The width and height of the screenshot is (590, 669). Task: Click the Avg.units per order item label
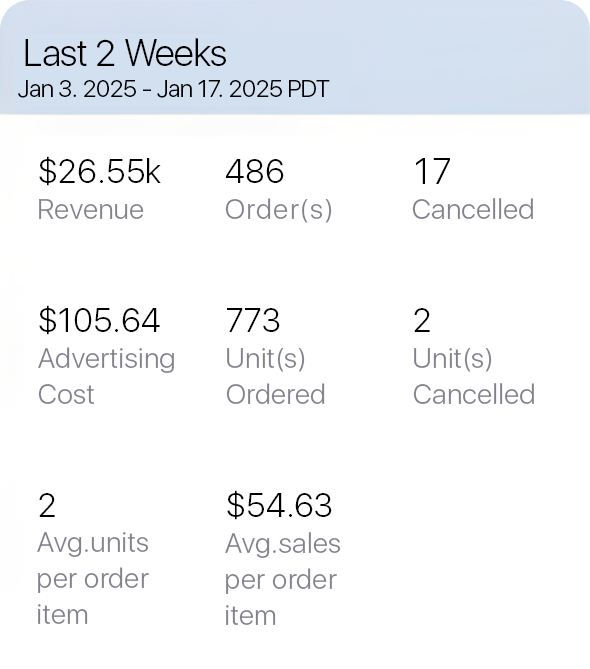click(x=93, y=579)
